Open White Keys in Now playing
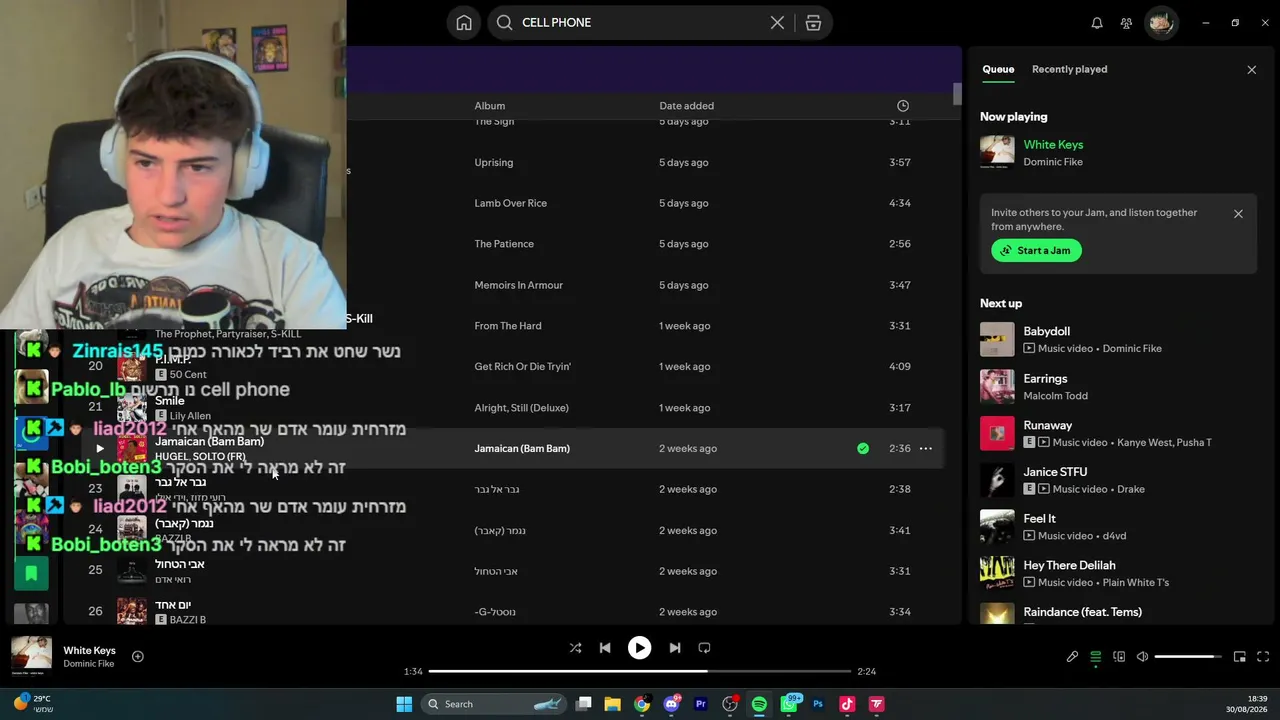The width and height of the screenshot is (1280, 720). click(x=1053, y=145)
